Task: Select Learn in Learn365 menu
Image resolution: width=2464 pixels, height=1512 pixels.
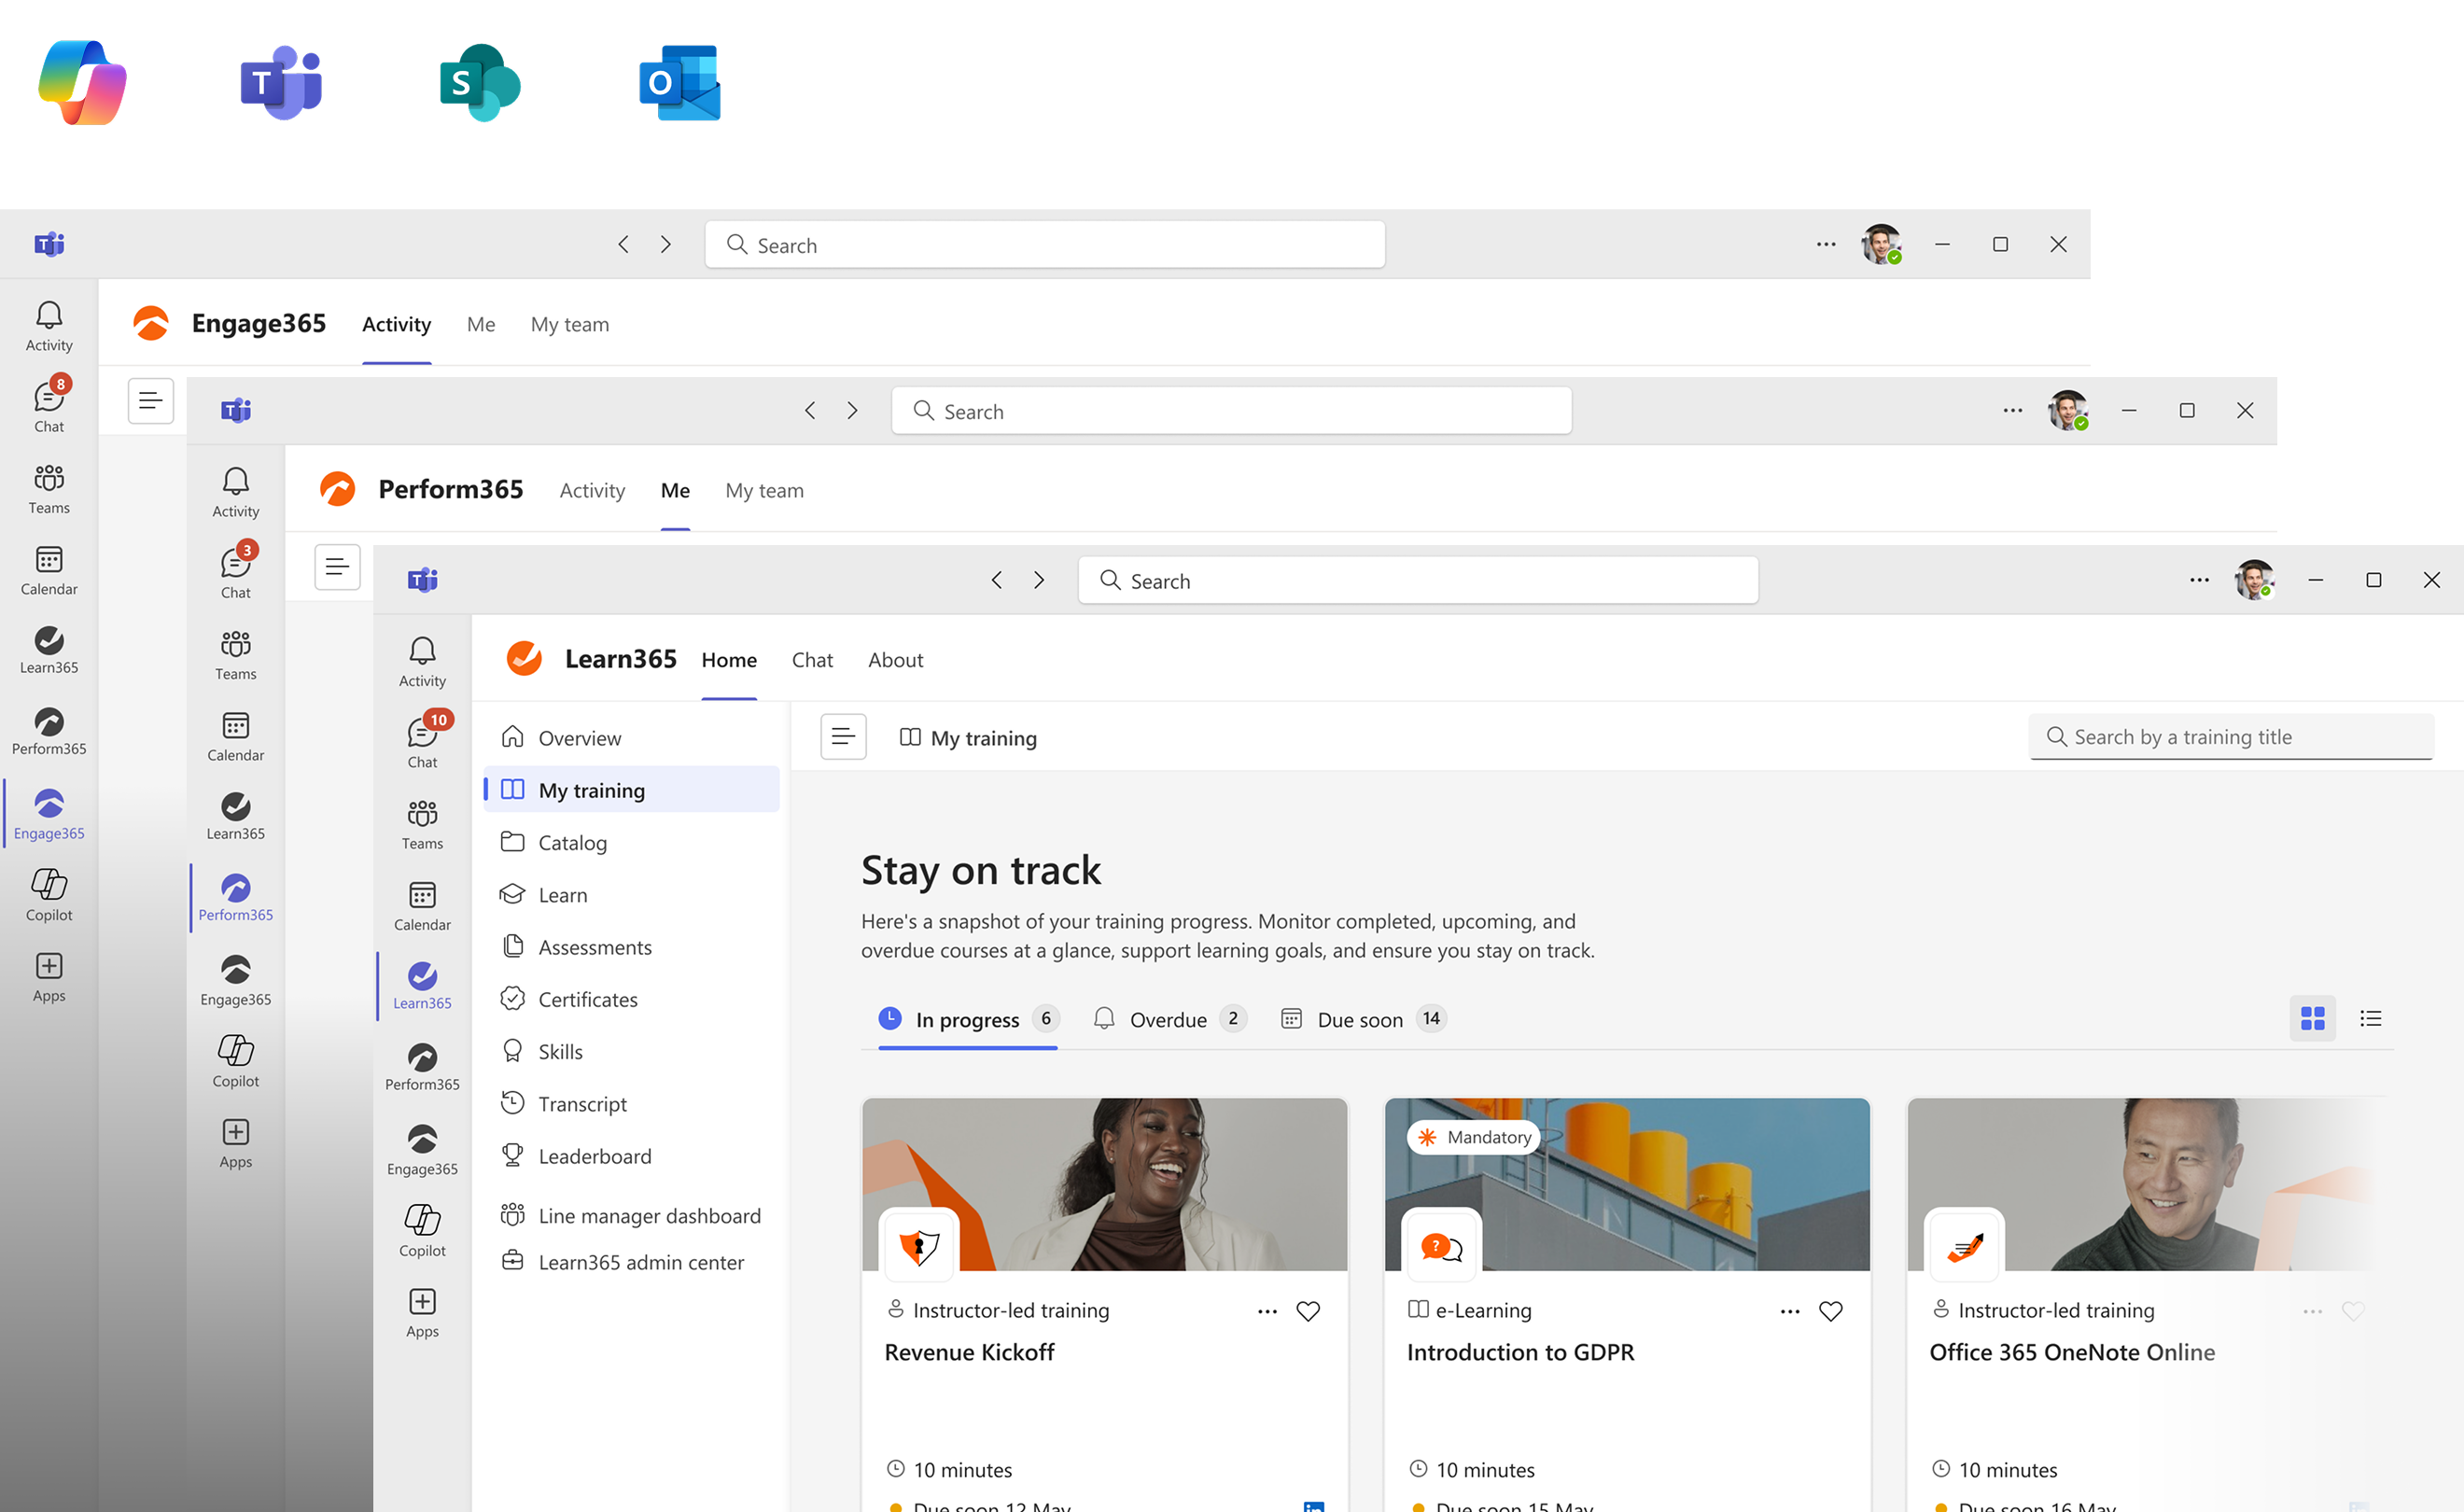Action: (x=632, y=894)
